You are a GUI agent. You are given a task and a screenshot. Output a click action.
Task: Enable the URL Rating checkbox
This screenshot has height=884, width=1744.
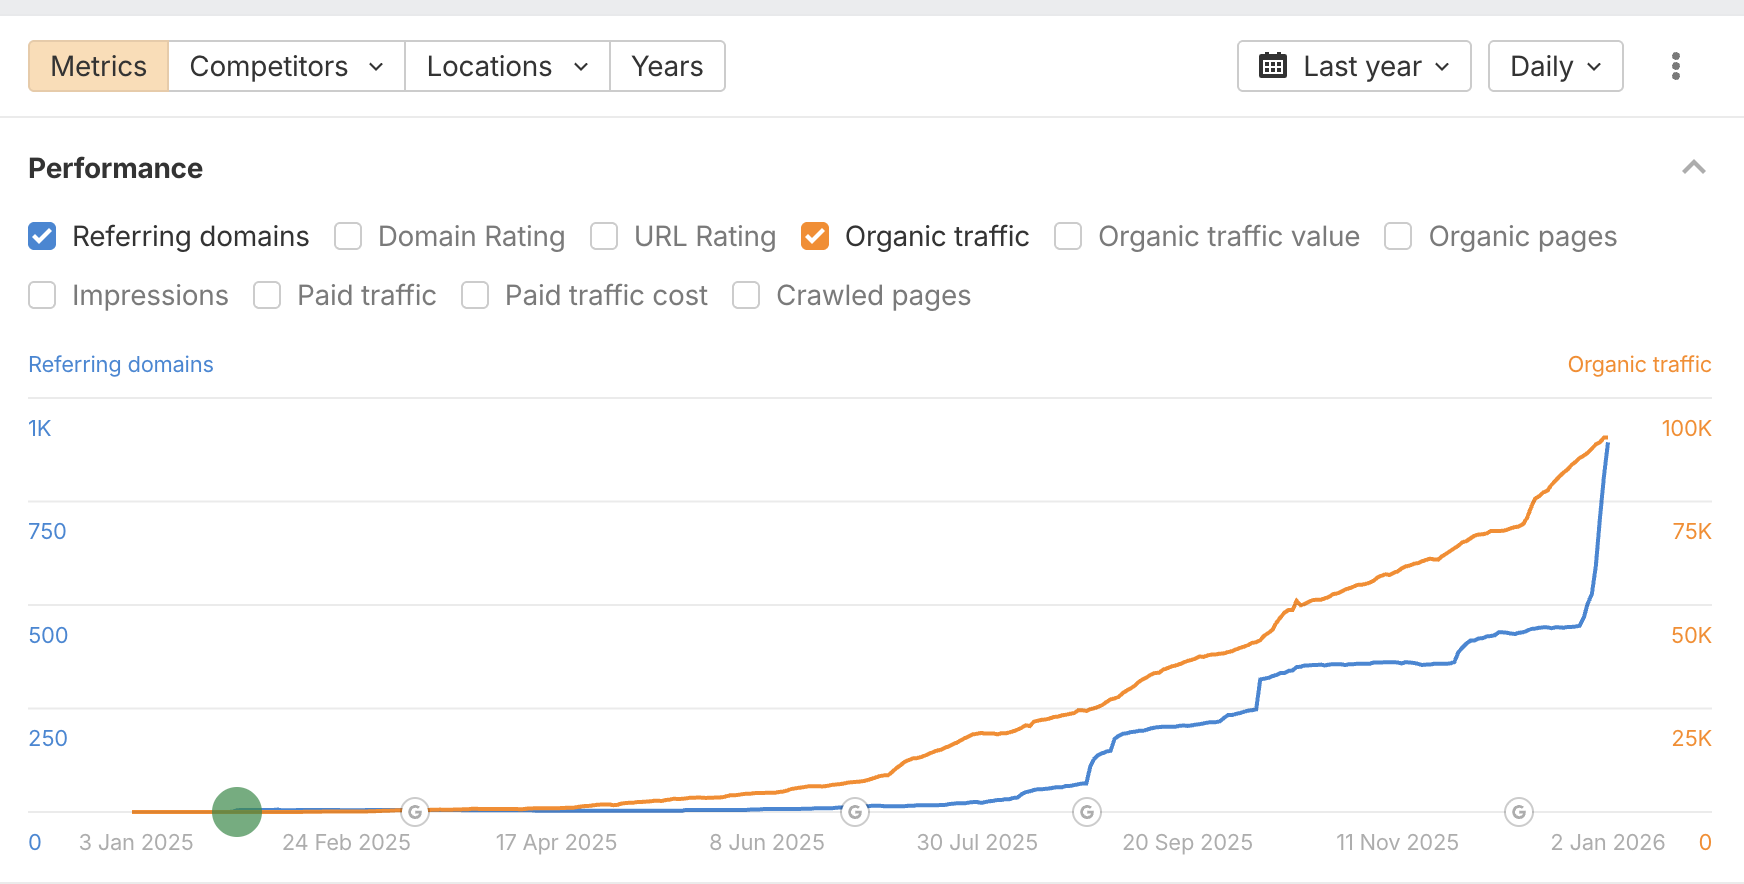pyautogui.click(x=604, y=236)
